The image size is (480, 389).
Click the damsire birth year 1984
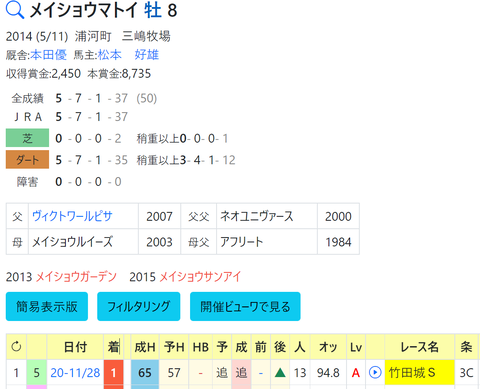(x=338, y=242)
